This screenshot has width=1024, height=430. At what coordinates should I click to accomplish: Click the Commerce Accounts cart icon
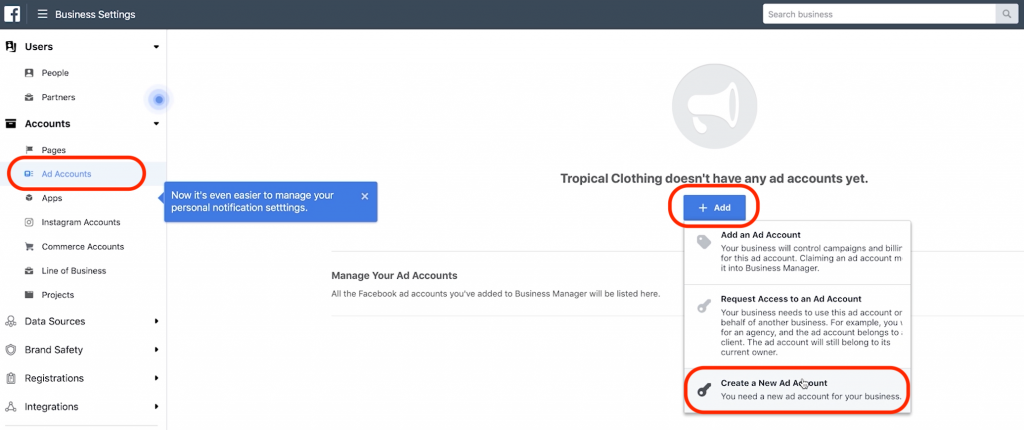click(29, 246)
